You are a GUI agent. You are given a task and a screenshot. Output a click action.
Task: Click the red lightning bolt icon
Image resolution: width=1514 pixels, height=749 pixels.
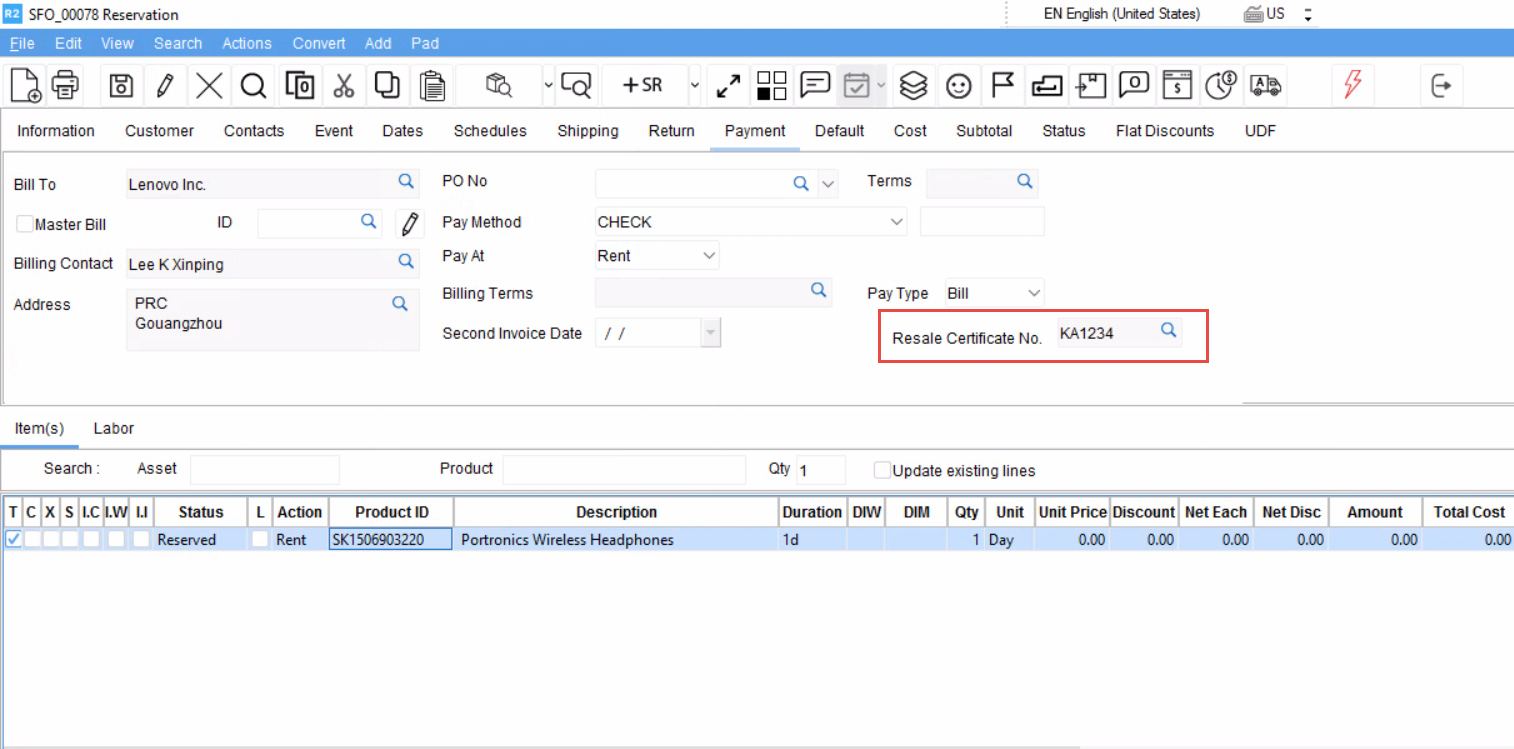[x=1352, y=86]
